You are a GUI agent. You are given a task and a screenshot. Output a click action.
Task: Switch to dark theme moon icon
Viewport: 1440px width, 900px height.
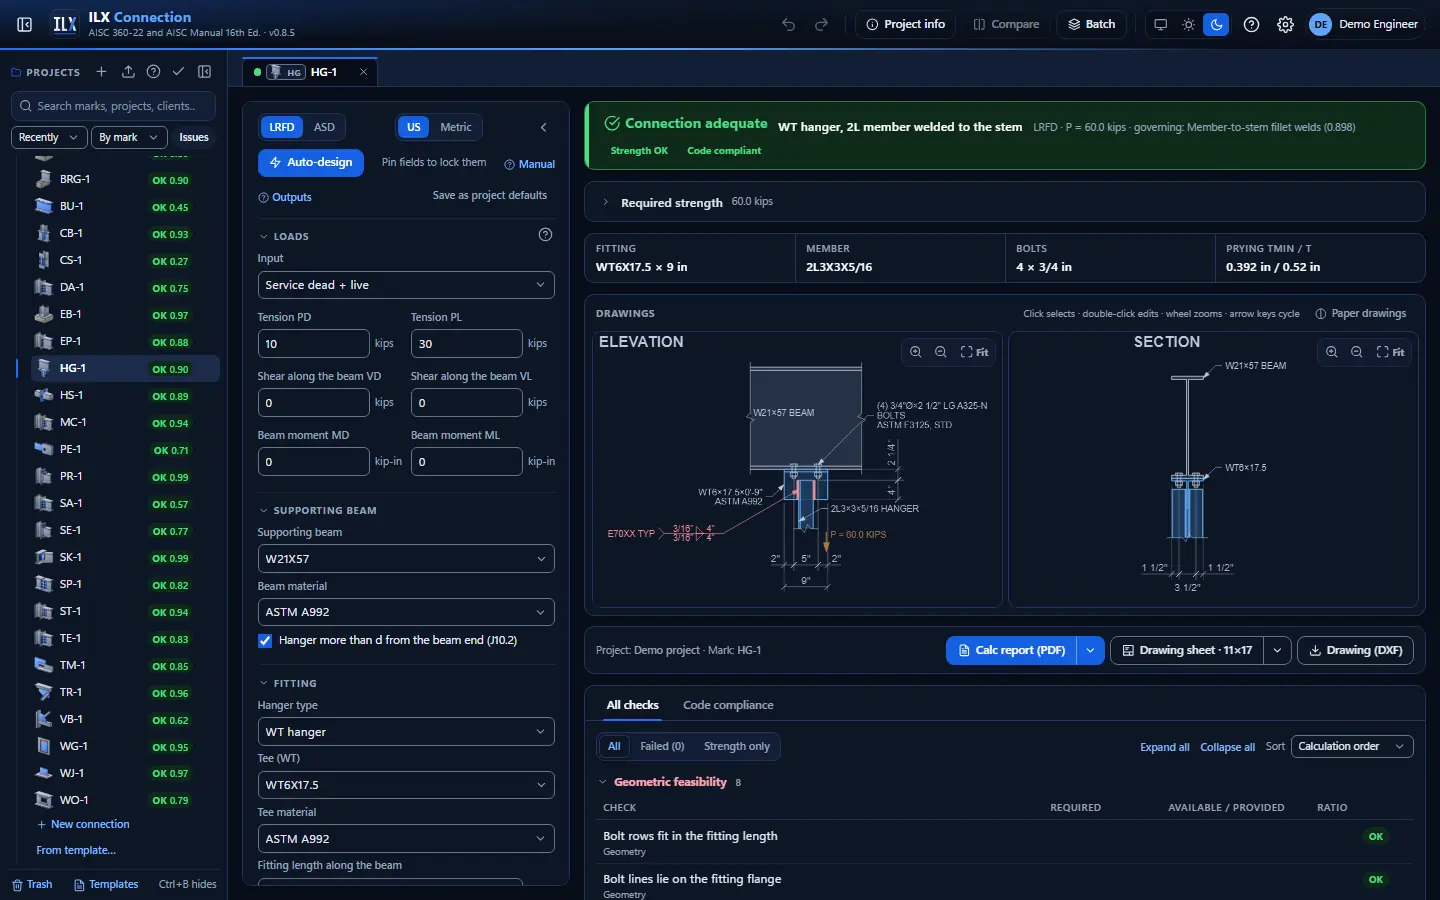tap(1216, 24)
